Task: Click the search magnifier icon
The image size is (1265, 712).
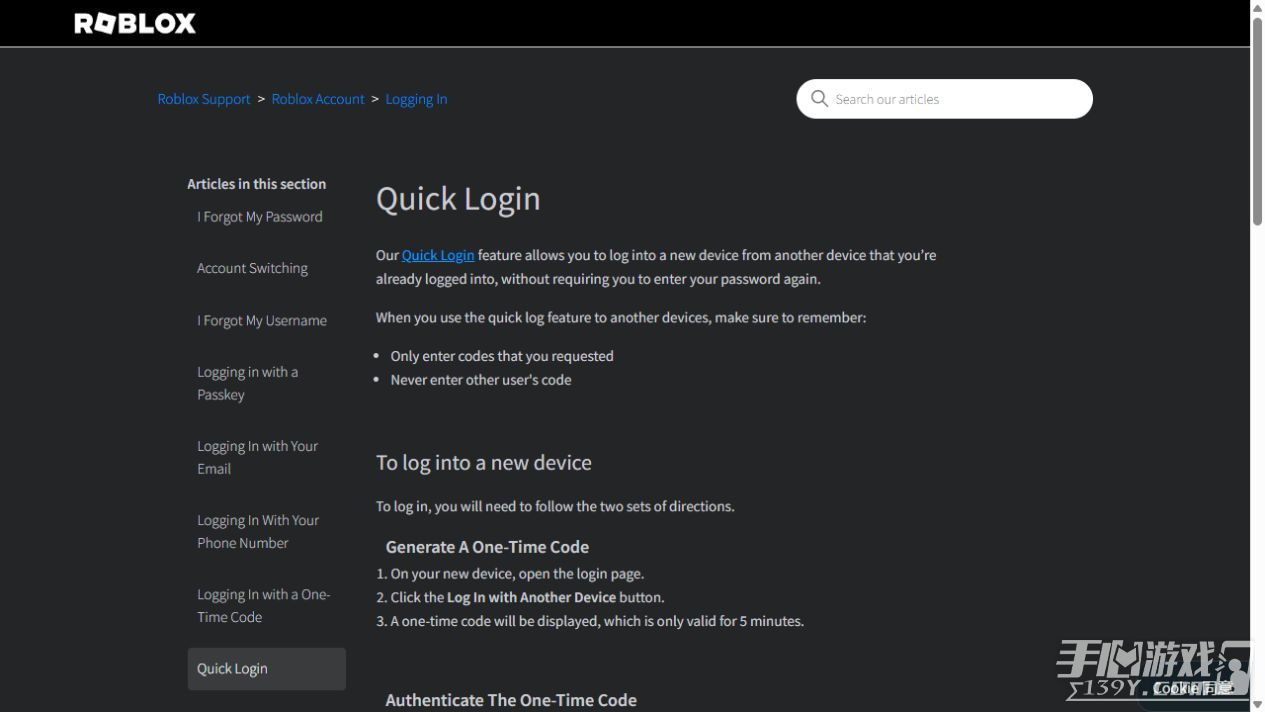Action: (x=819, y=99)
